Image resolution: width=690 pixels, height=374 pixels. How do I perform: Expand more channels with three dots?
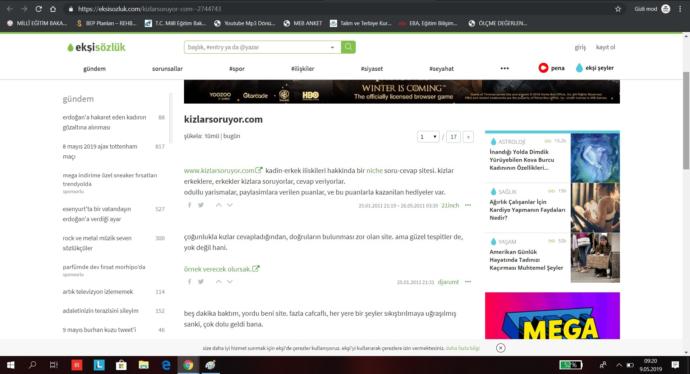505,69
